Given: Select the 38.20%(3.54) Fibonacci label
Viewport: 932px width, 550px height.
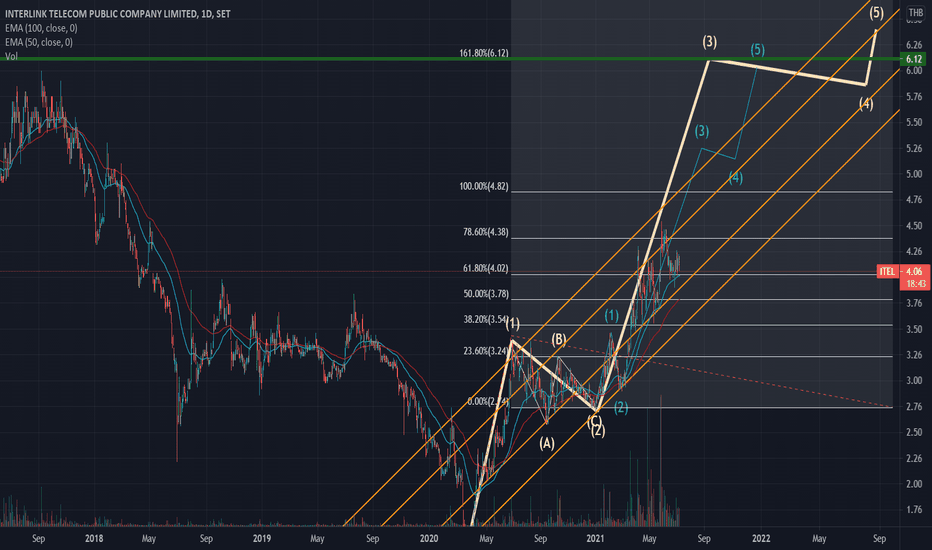Looking at the screenshot, I should pos(486,319).
